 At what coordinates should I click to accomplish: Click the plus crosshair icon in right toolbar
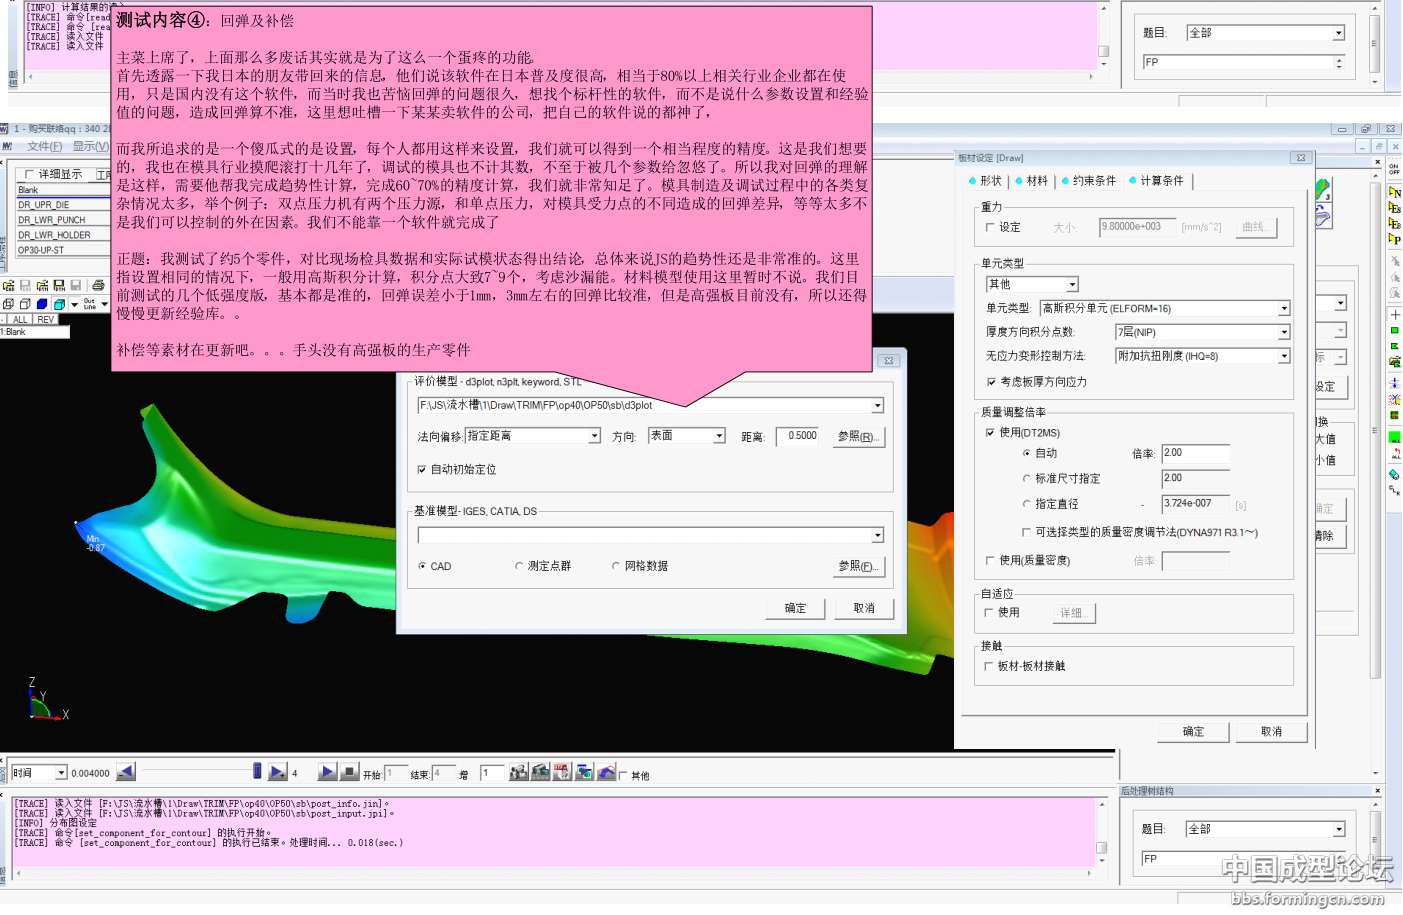[1394, 315]
